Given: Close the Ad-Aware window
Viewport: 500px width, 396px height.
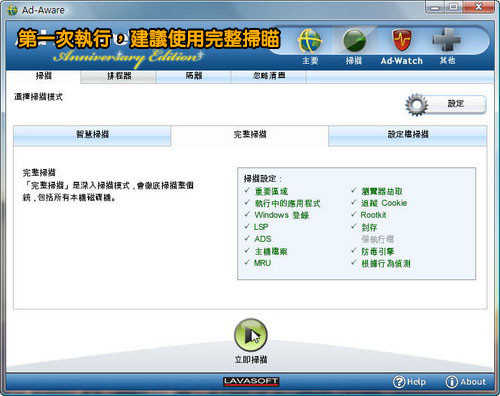Looking at the screenshot, I should click(478, 7).
